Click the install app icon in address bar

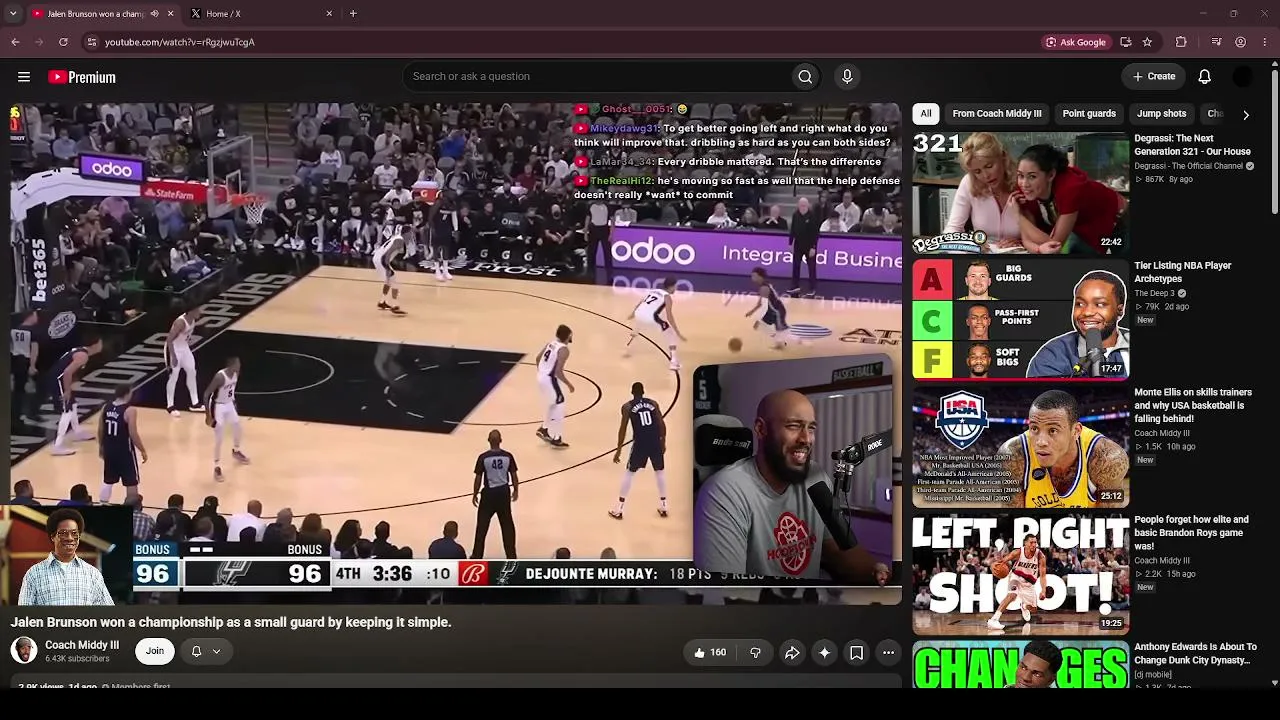(x=1126, y=42)
